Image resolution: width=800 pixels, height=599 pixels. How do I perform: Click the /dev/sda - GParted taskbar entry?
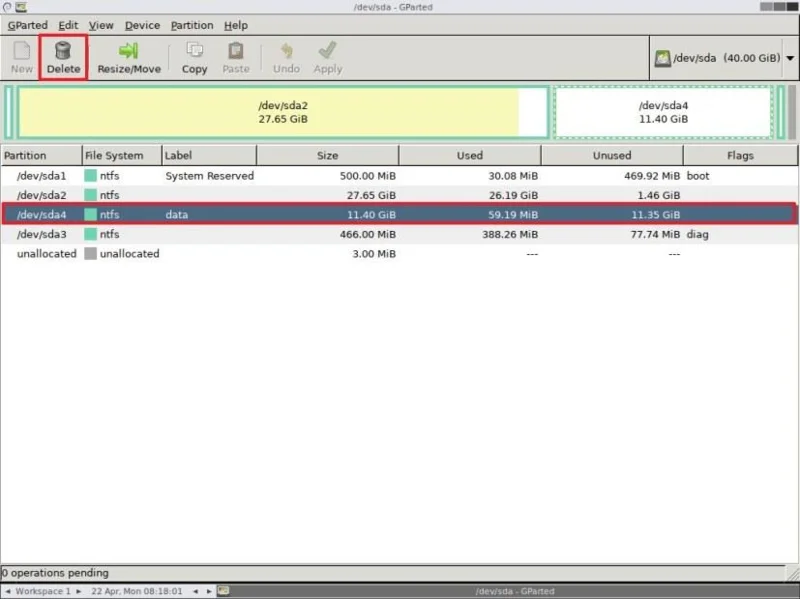pyautogui.click(x=515, y=591)
